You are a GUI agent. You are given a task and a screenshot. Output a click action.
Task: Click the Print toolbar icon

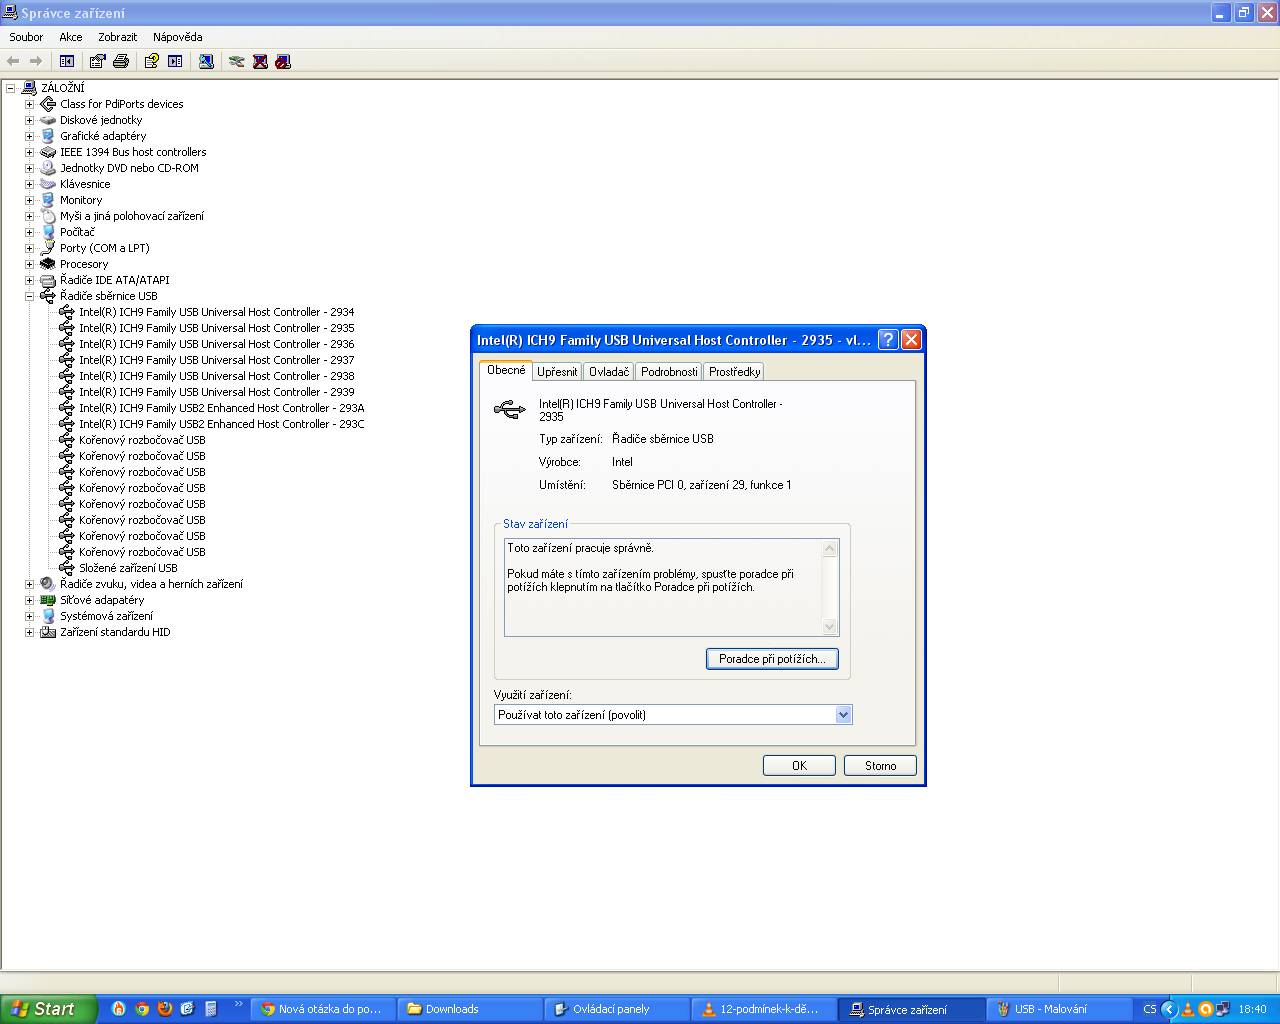(121, 61)
